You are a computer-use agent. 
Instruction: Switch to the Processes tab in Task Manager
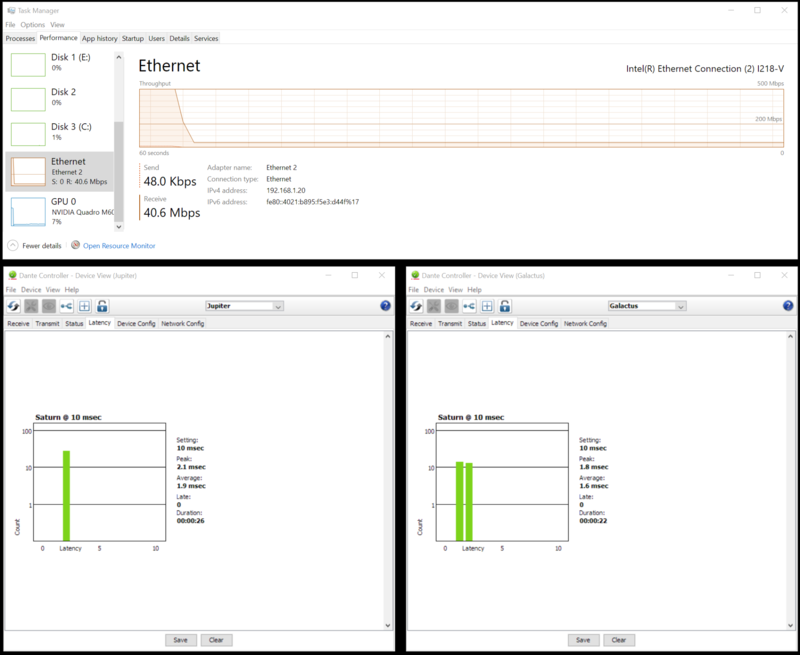(21, 38)
